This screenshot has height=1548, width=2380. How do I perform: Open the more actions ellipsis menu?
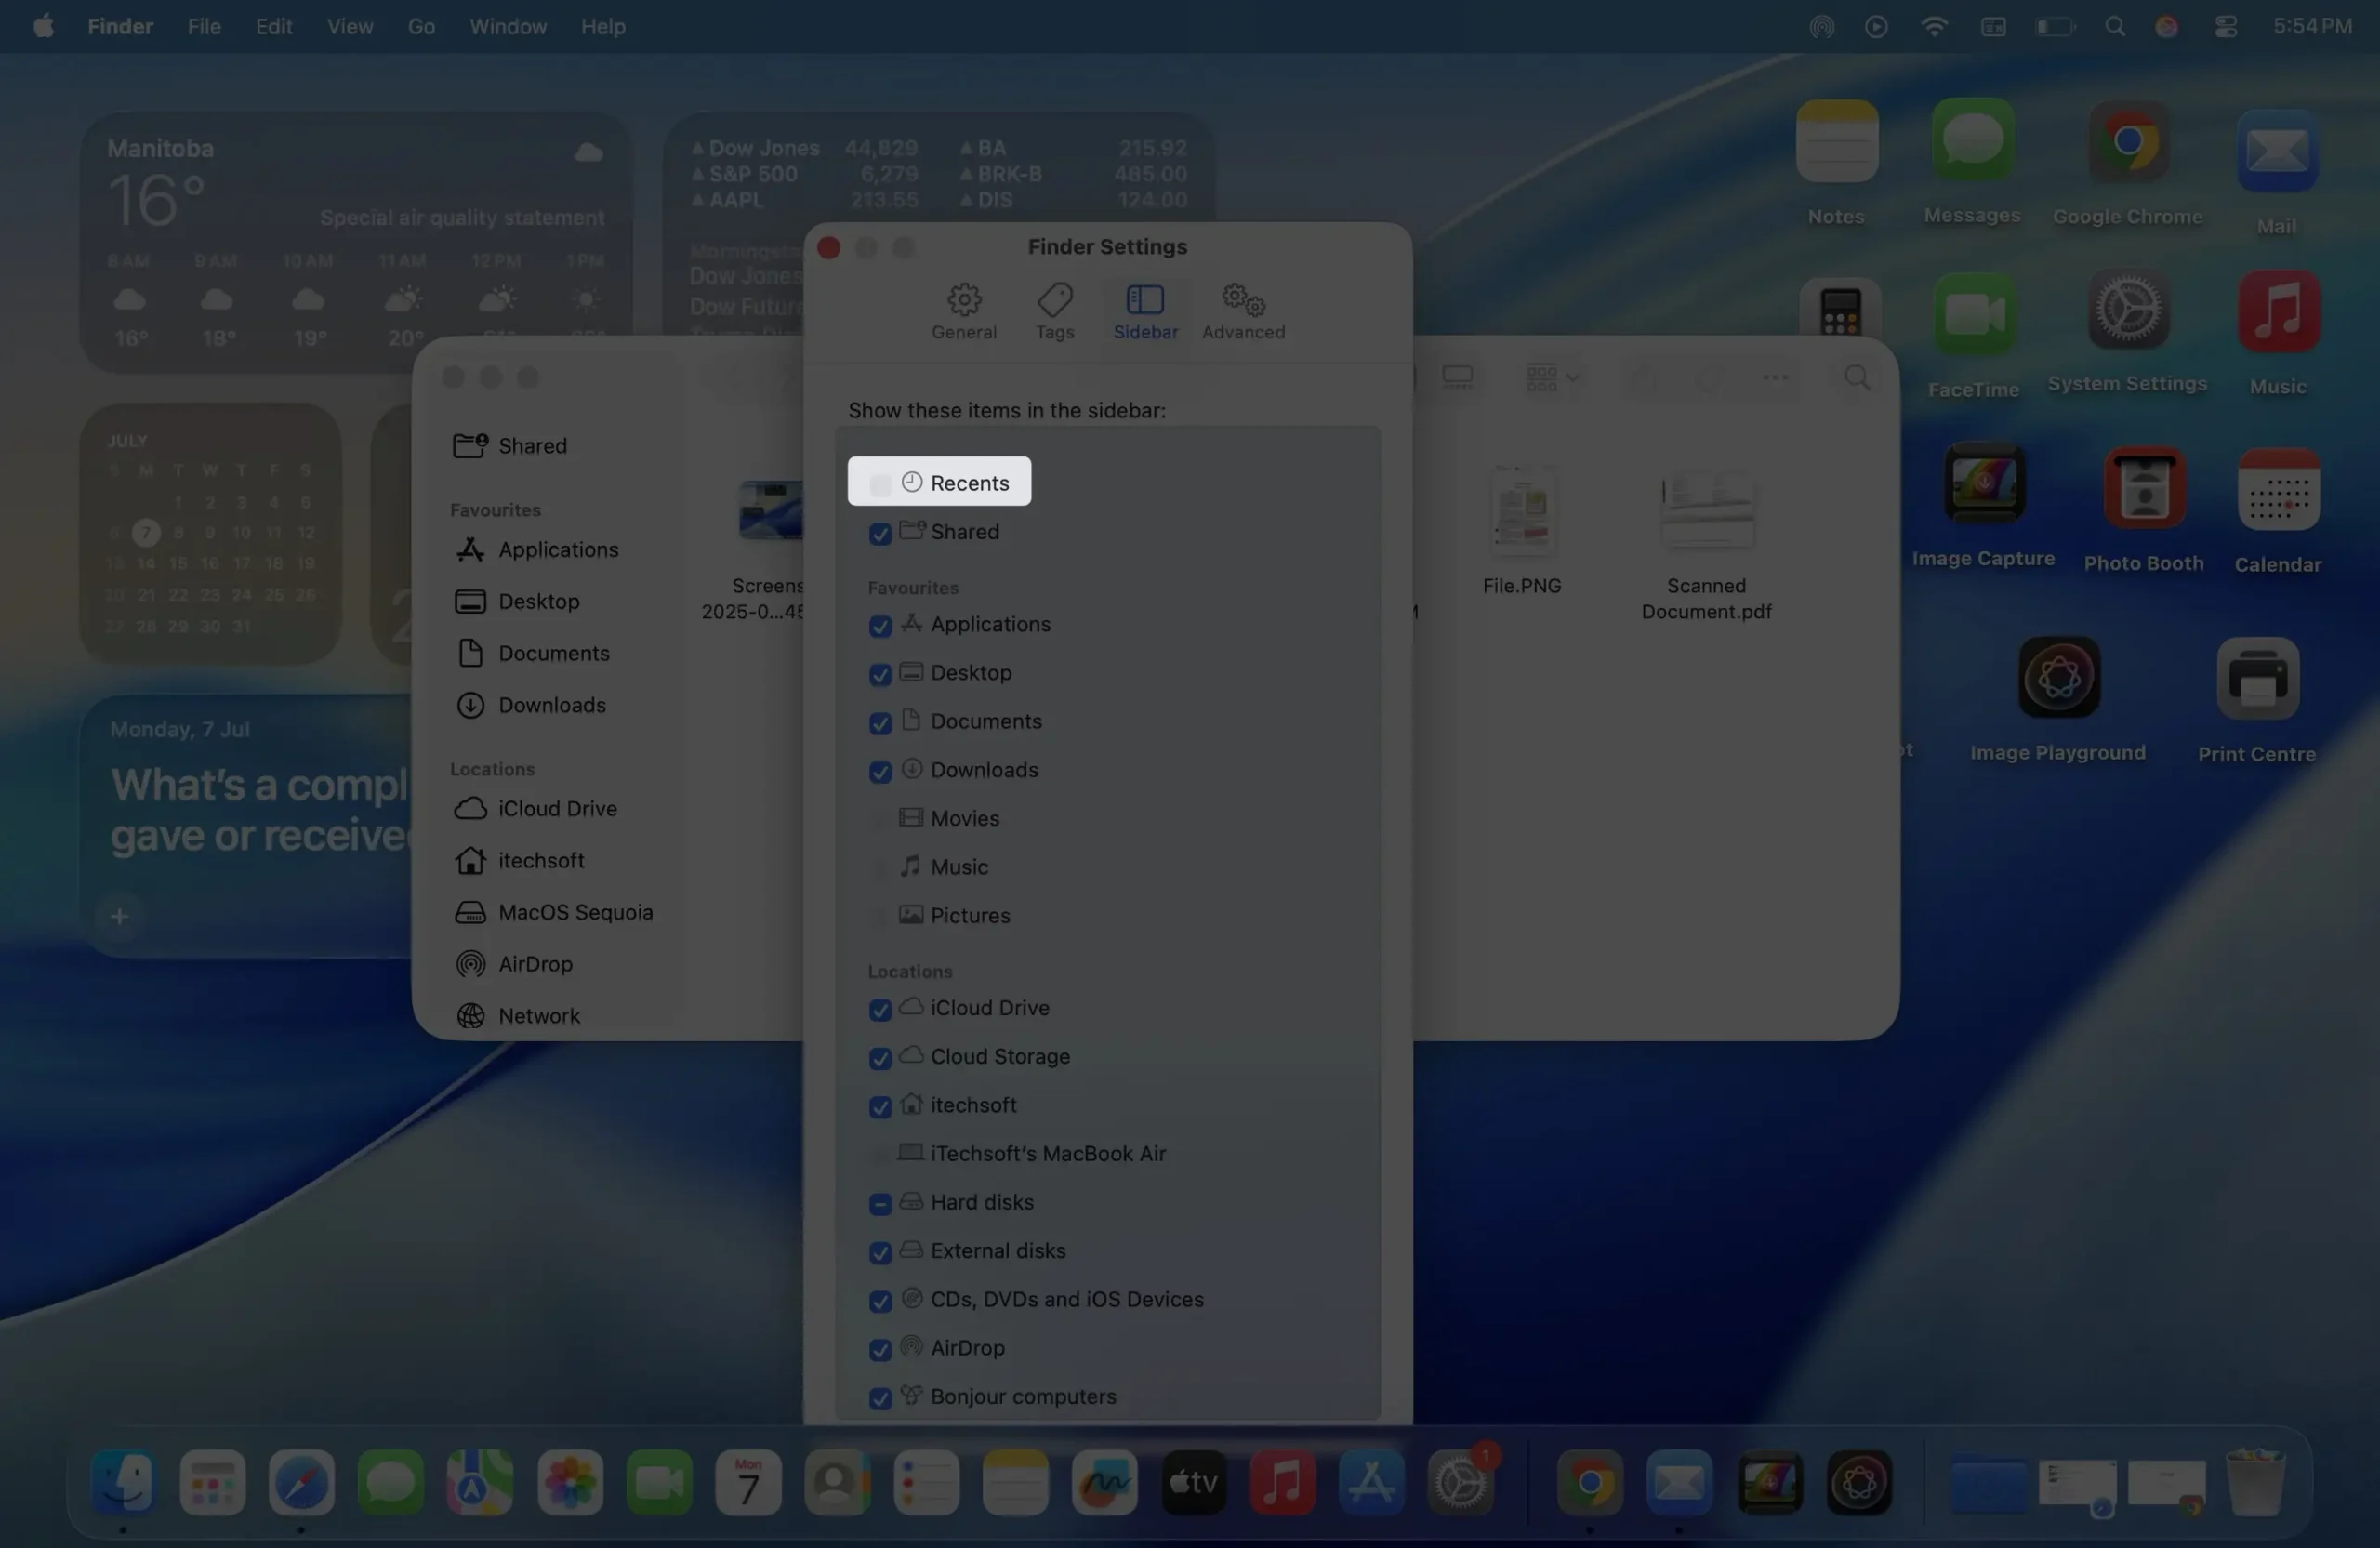click(1774, 377)
